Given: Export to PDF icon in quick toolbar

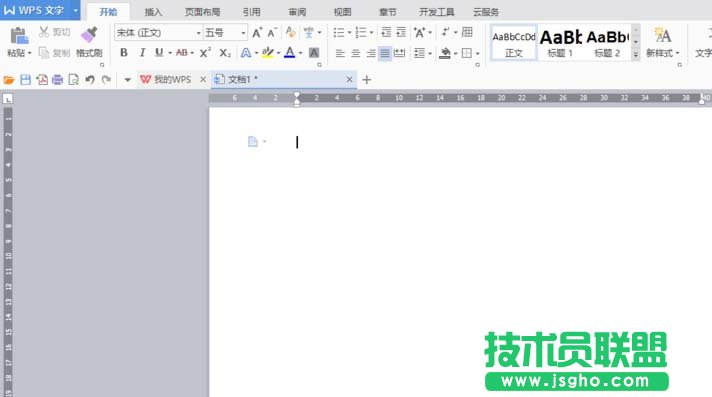Looking at the screenshot, I should pyautogui.click(x=42, y=80).
